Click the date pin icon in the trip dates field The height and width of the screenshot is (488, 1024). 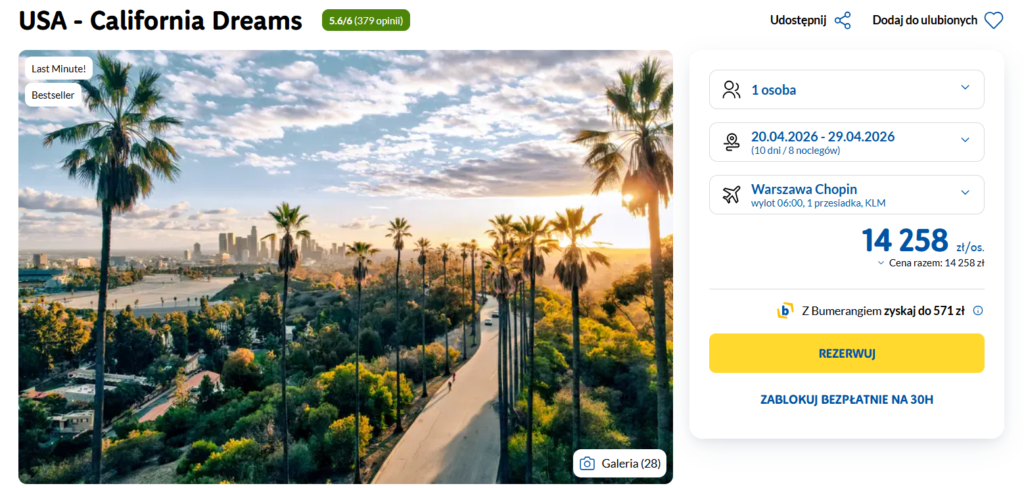click(x=731, y=142)
